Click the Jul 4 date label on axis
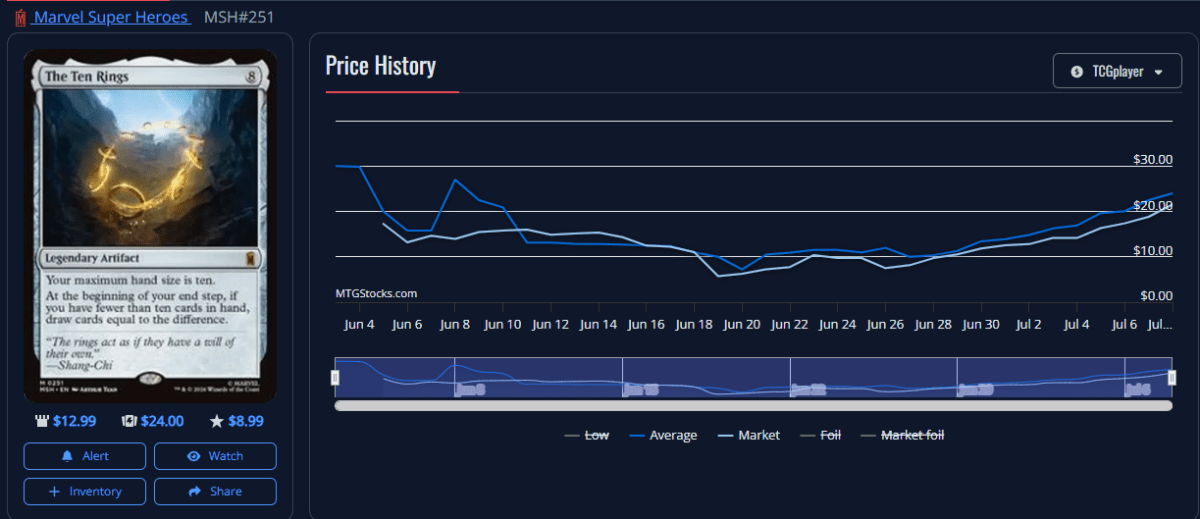This screenshot has width=1200, height=519. point(1077,324)
